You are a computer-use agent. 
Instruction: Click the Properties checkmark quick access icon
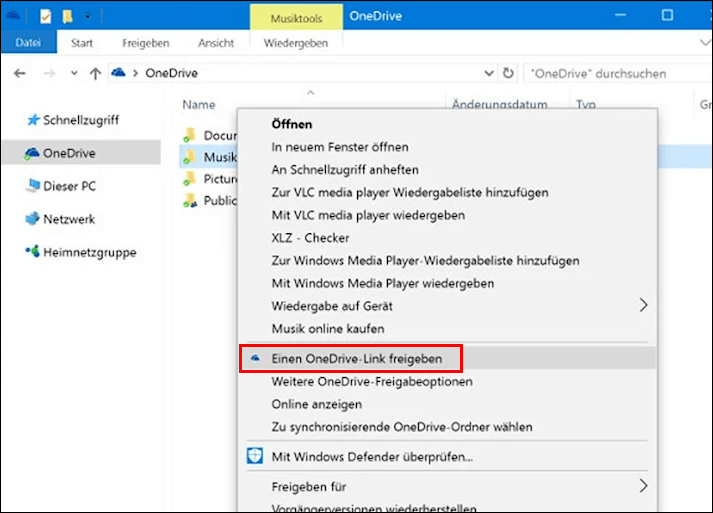point(45,17)
